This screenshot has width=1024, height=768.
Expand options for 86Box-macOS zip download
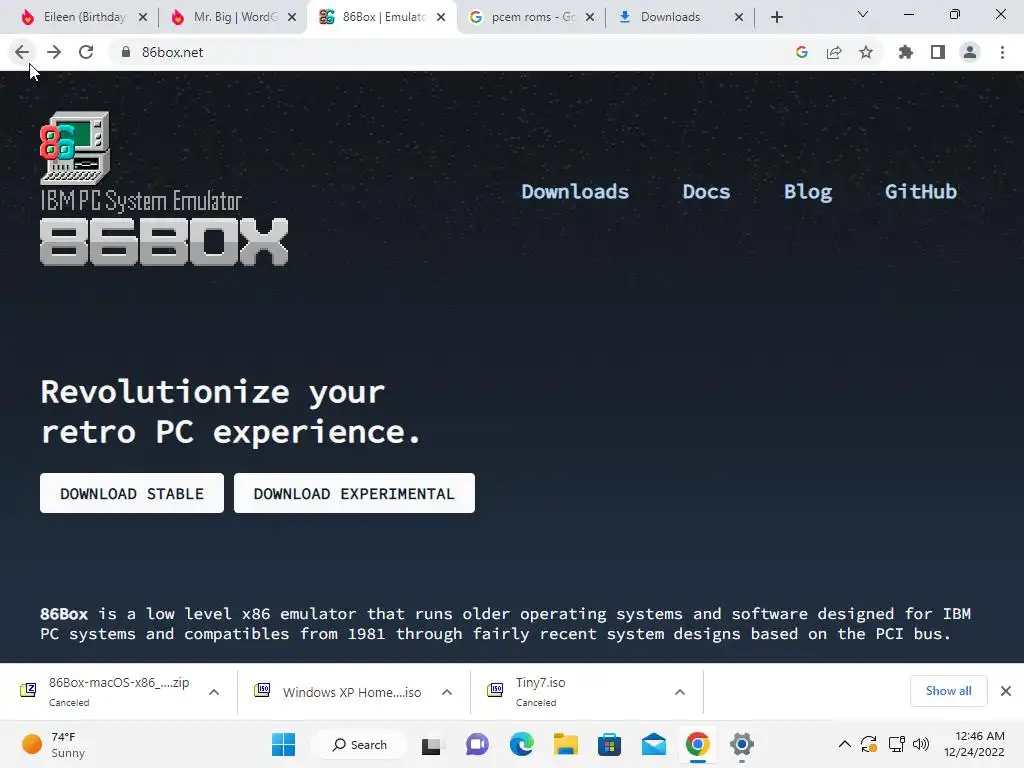coord(214,692)
